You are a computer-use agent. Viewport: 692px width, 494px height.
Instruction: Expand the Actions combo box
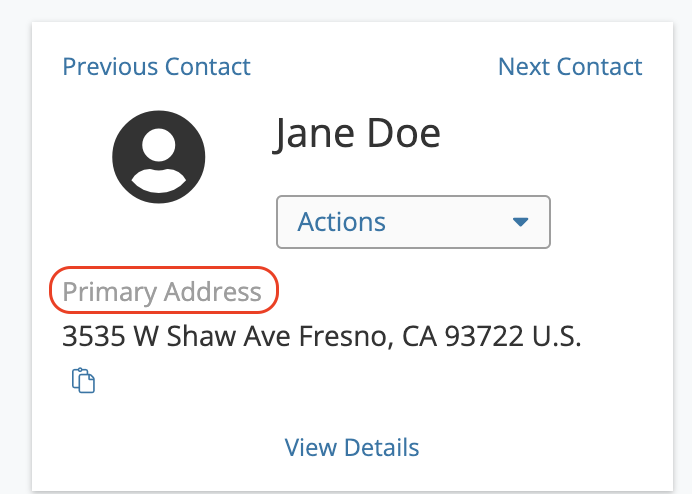tap(413, 222)
